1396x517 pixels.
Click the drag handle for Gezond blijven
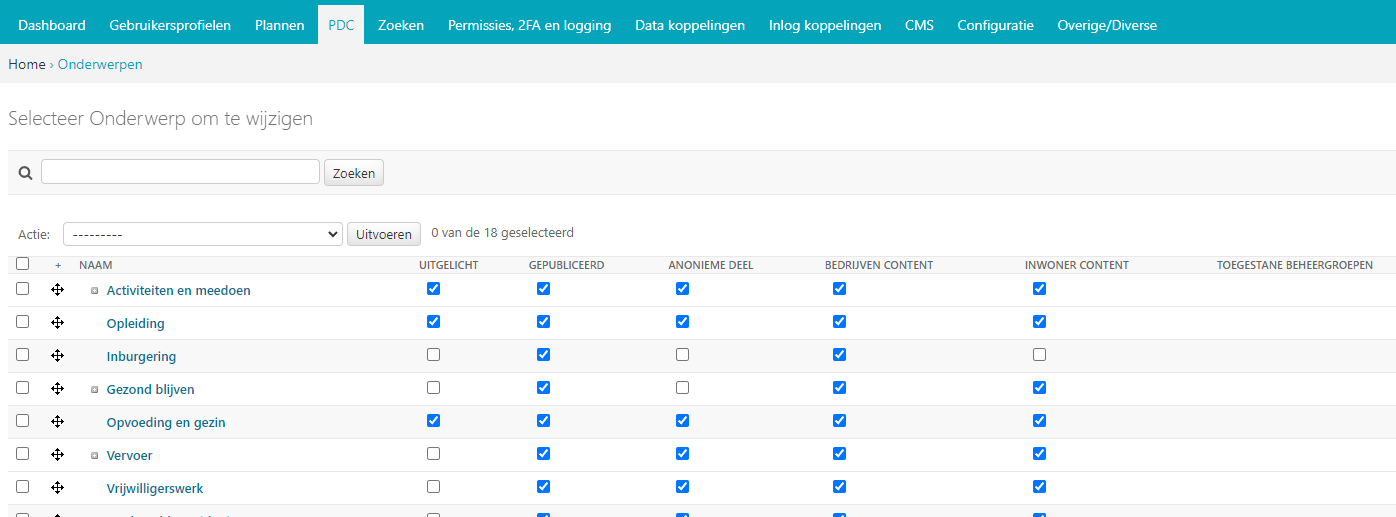(x=58, y=389)
